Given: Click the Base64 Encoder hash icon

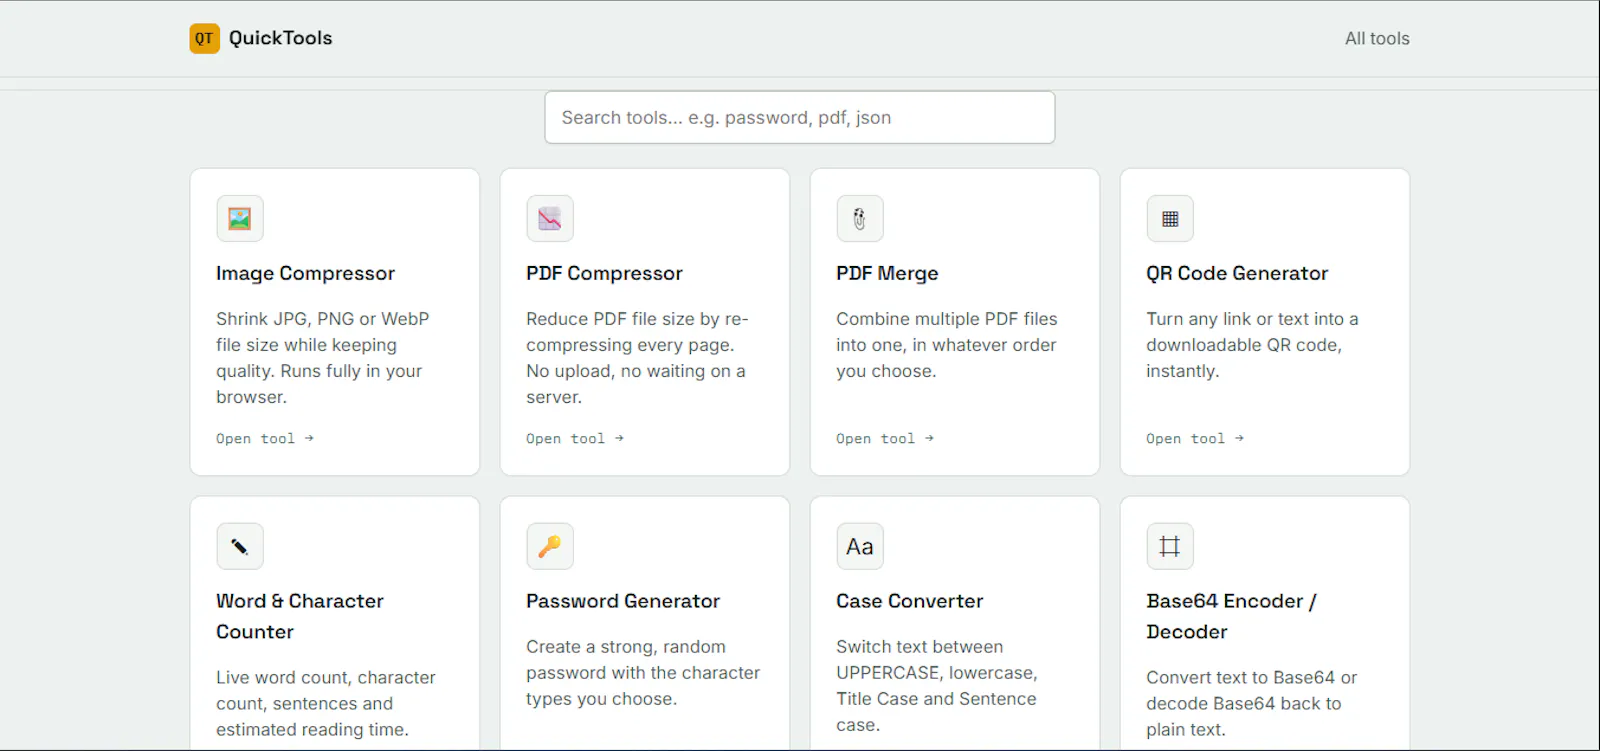Looking at the screenshot, I should pyautogui.click(x=1170, y=546).
